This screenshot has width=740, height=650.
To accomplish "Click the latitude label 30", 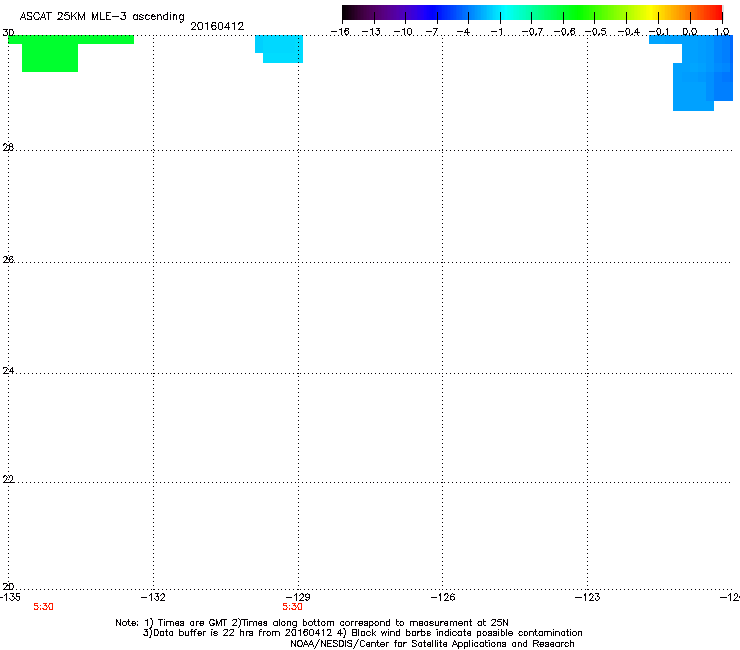I will pyautogui.click(x=8, y=33).
